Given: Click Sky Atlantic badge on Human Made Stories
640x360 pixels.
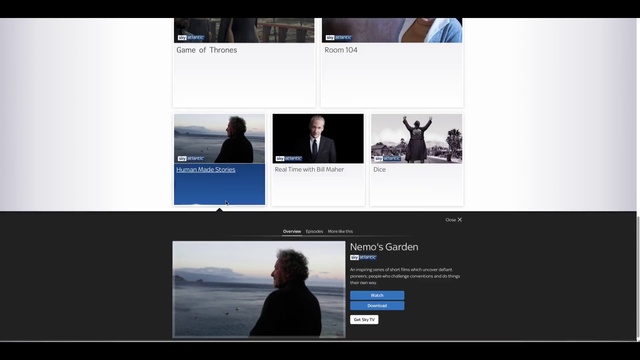Looking at the screenshot, I should pos(191,158).
